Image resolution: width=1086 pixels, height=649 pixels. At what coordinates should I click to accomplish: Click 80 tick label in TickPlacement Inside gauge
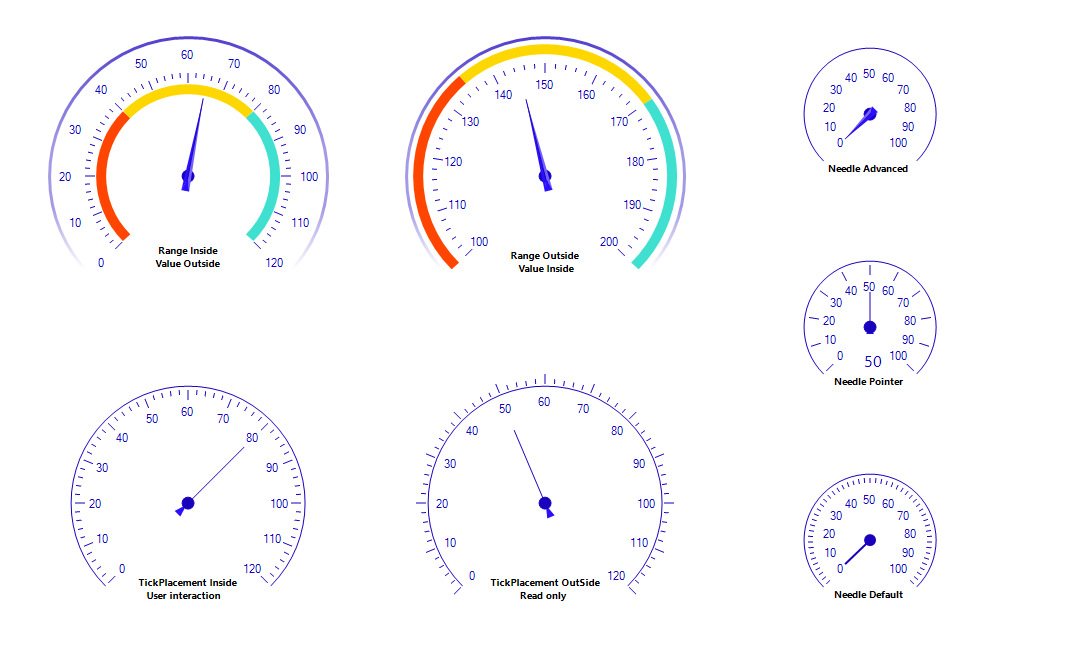pyautogui.click(x=252, y=438)
